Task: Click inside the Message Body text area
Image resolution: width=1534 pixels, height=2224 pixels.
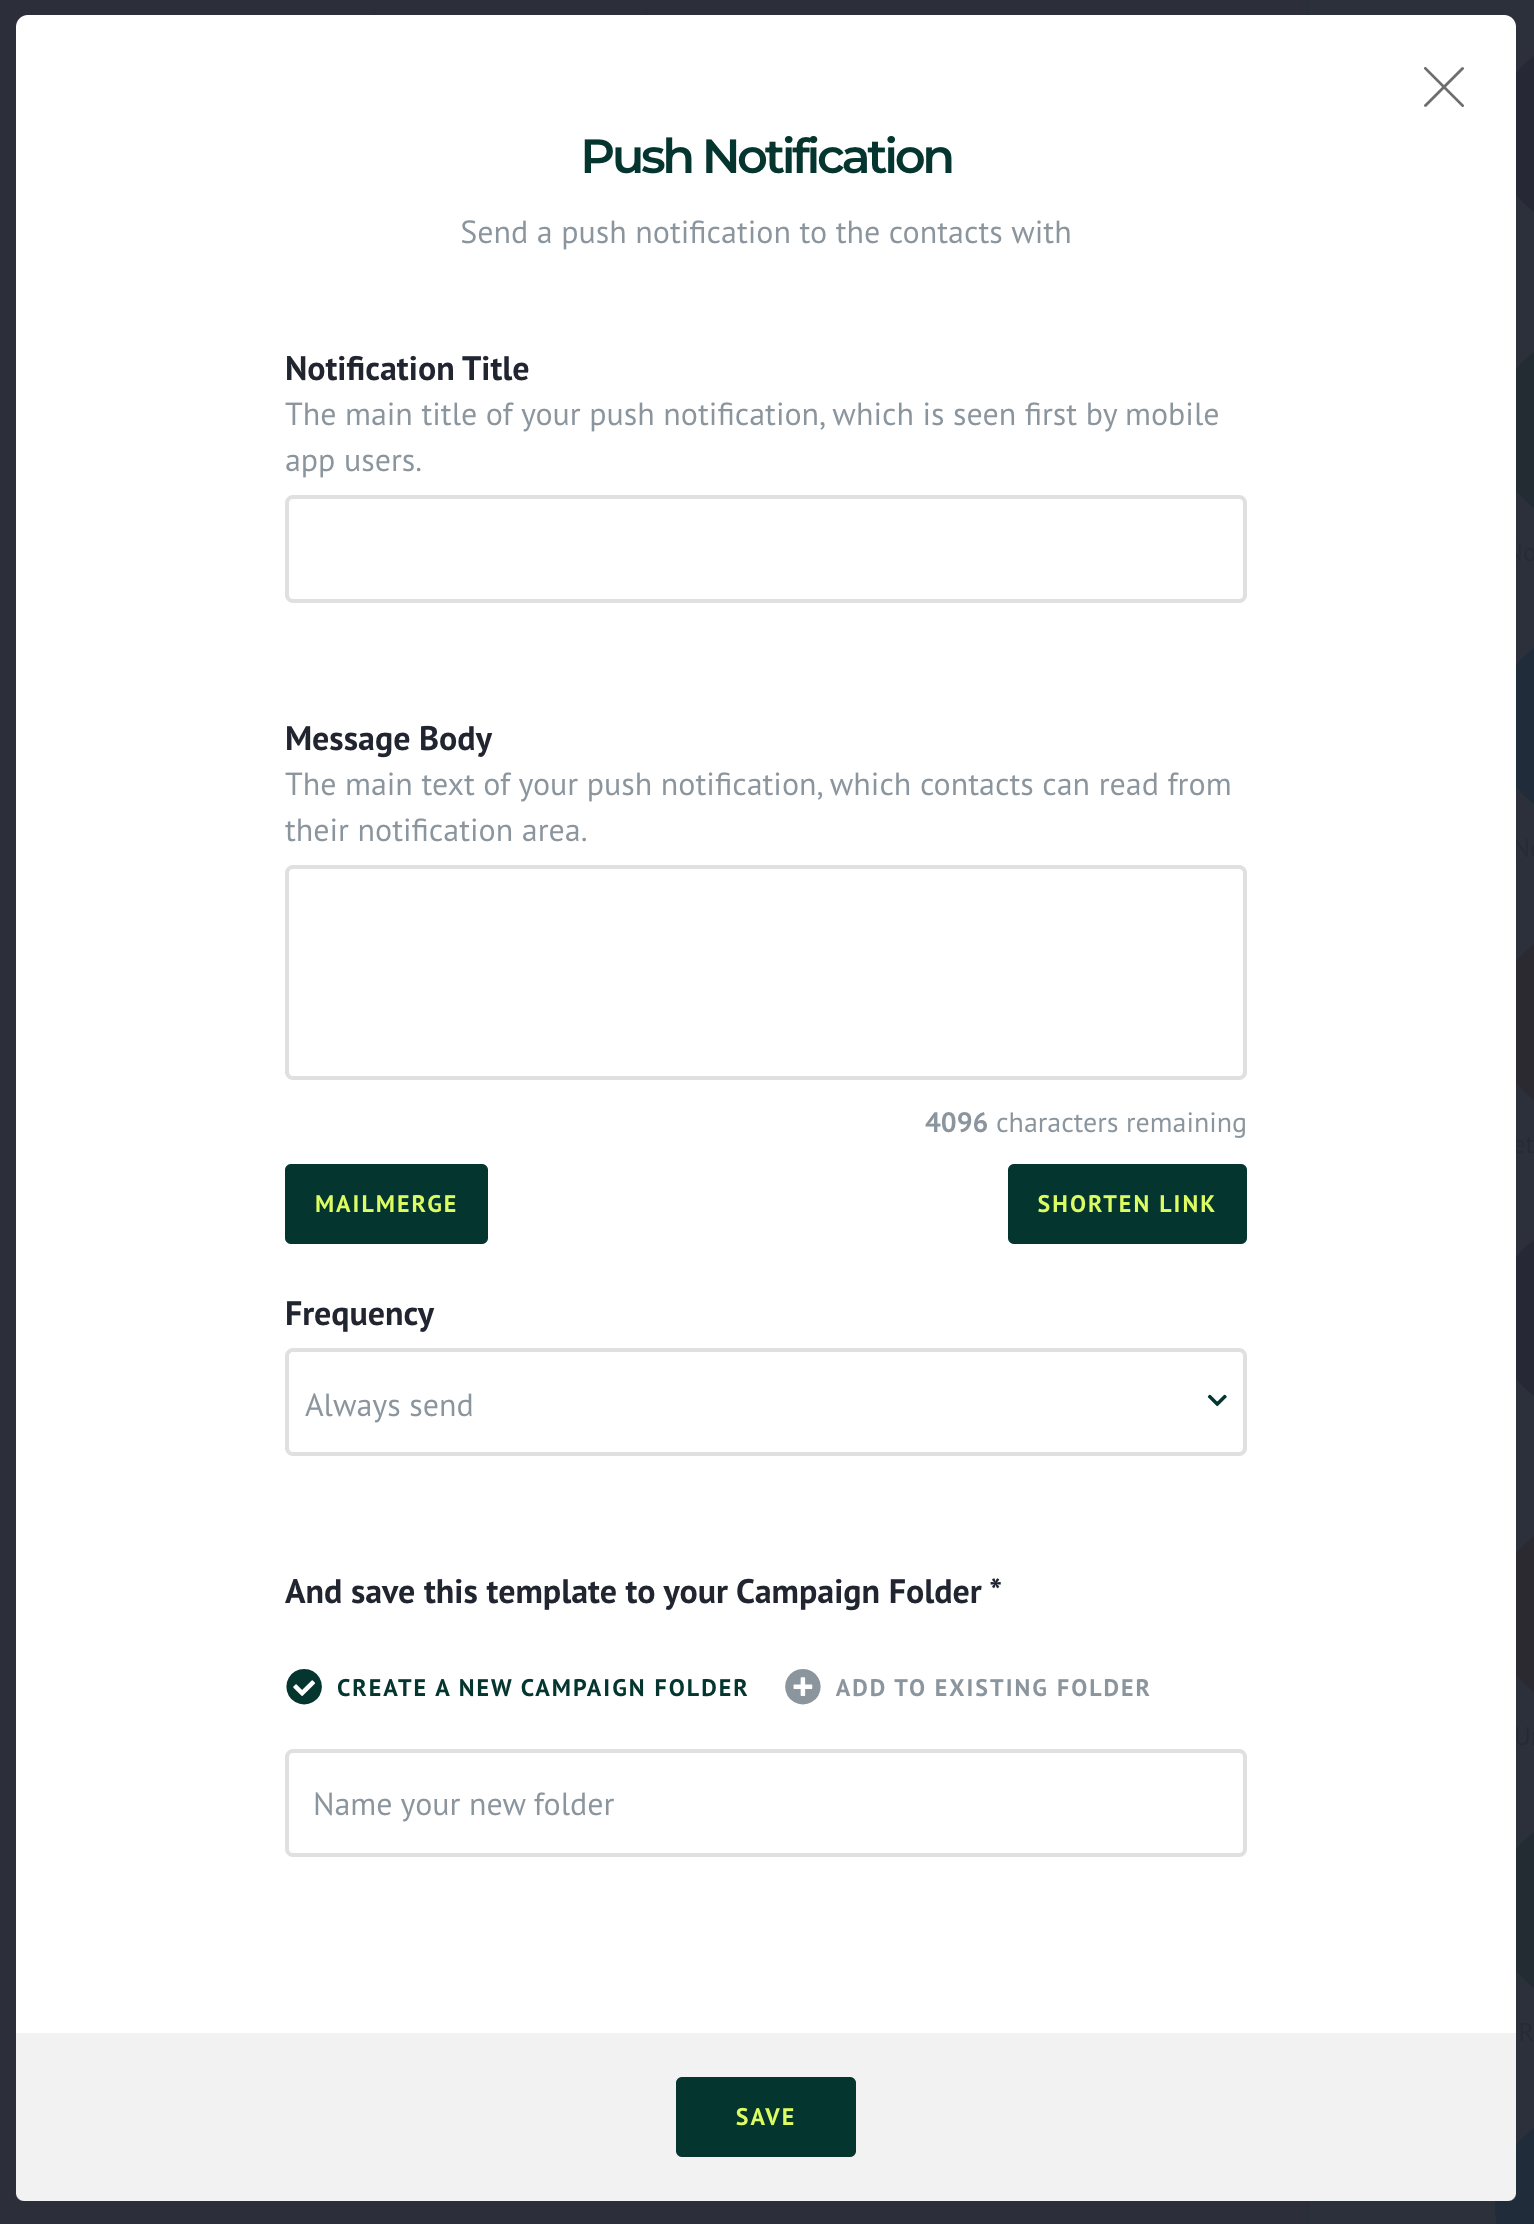Action: click(x=765, y=972)
